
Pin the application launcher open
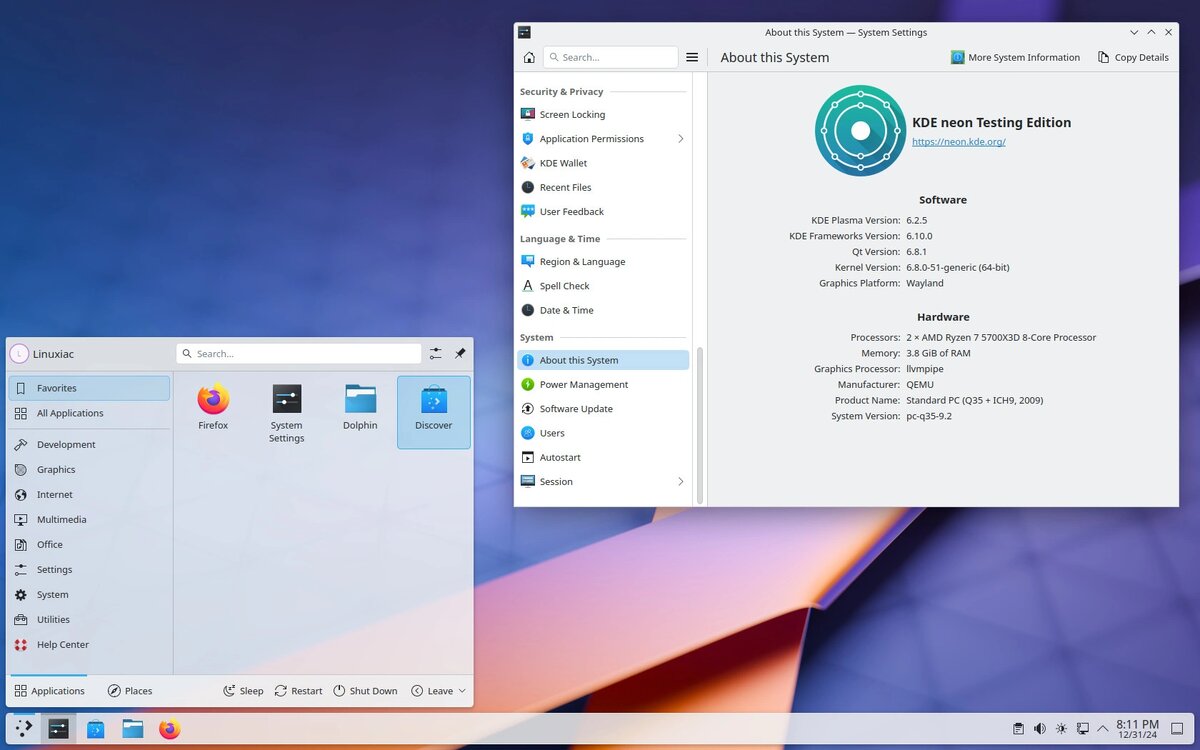point(460,352)
